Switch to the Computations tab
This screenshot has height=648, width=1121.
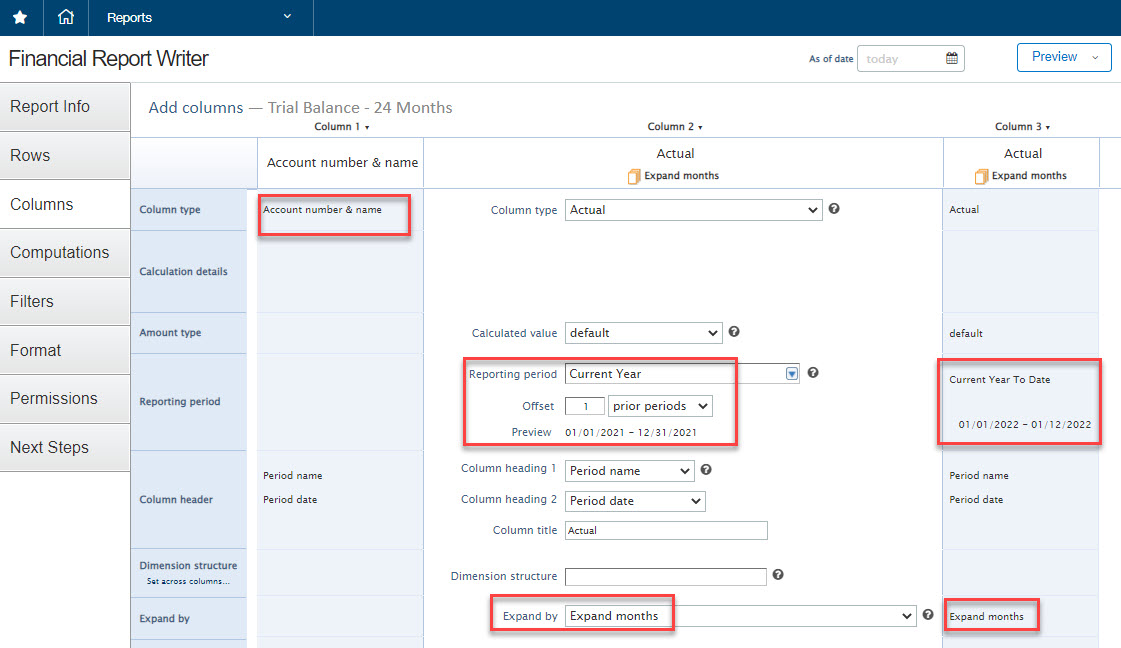[x=60, y=253]
